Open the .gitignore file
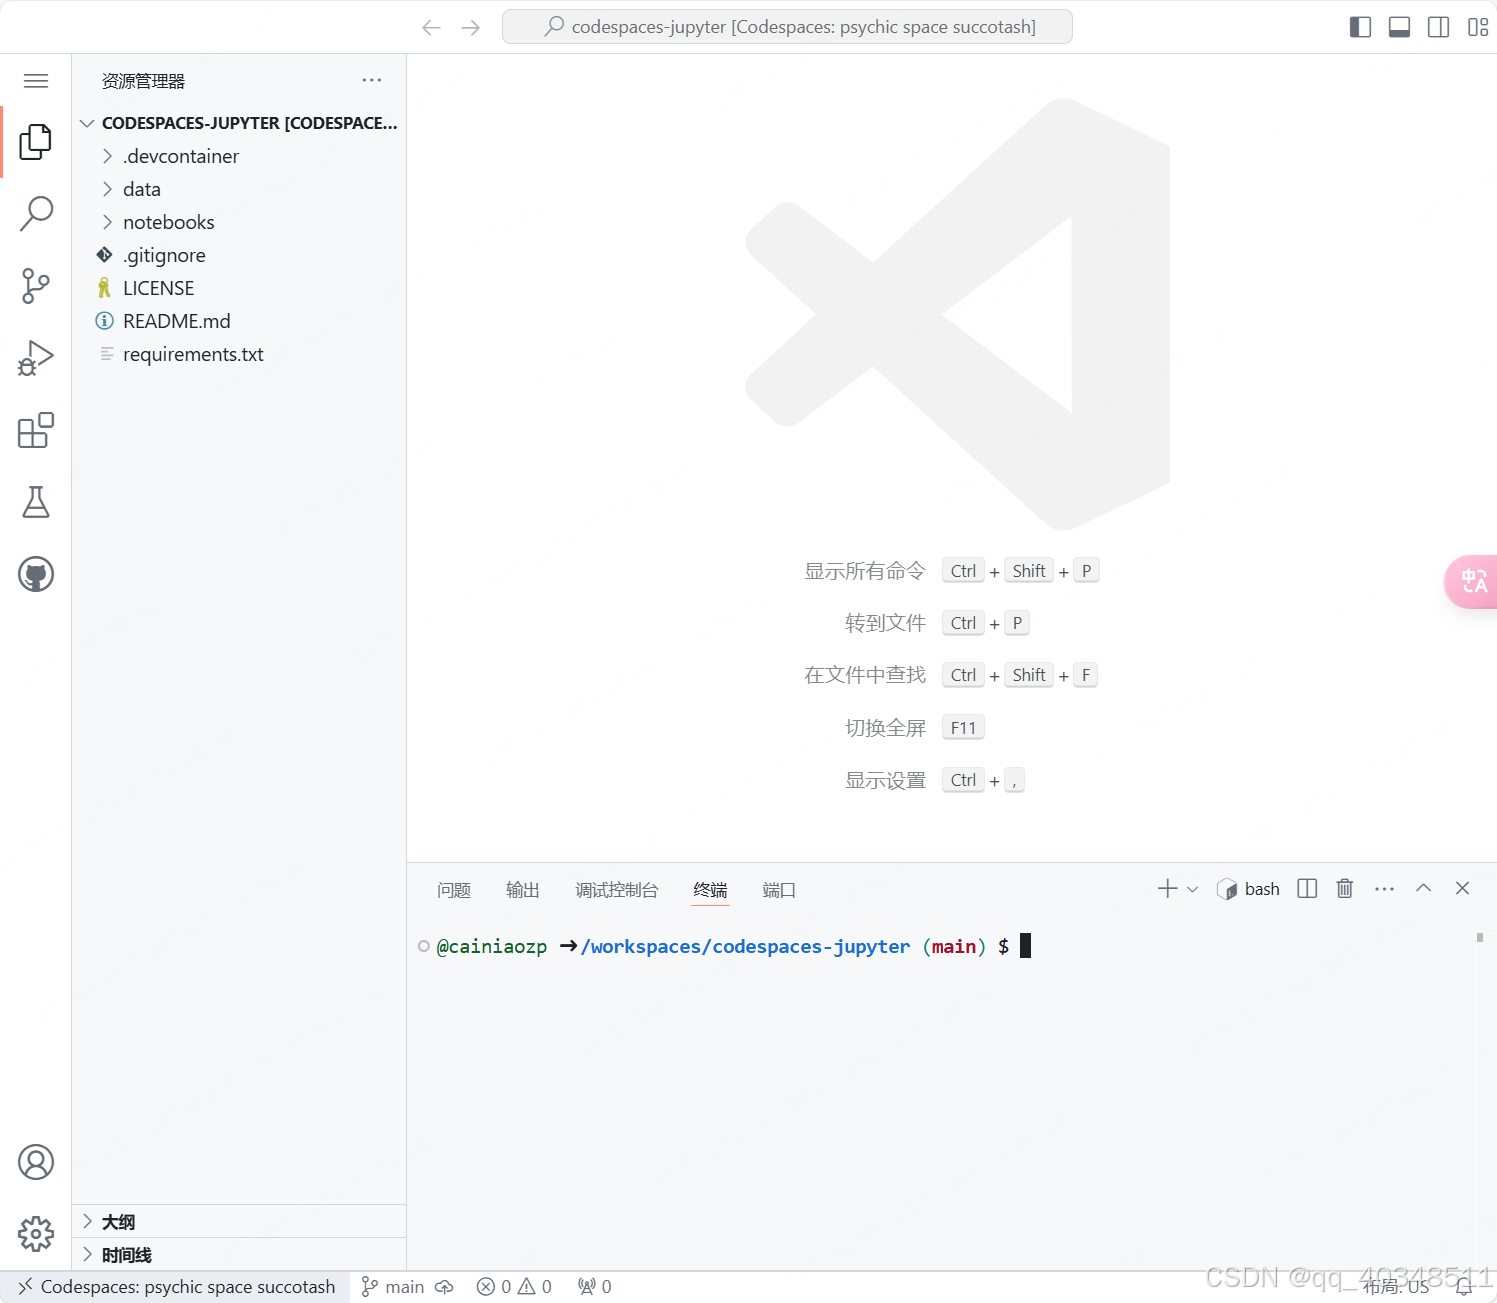The height and width of the screenshot is (1303, 1497). (x=239, y=255)
